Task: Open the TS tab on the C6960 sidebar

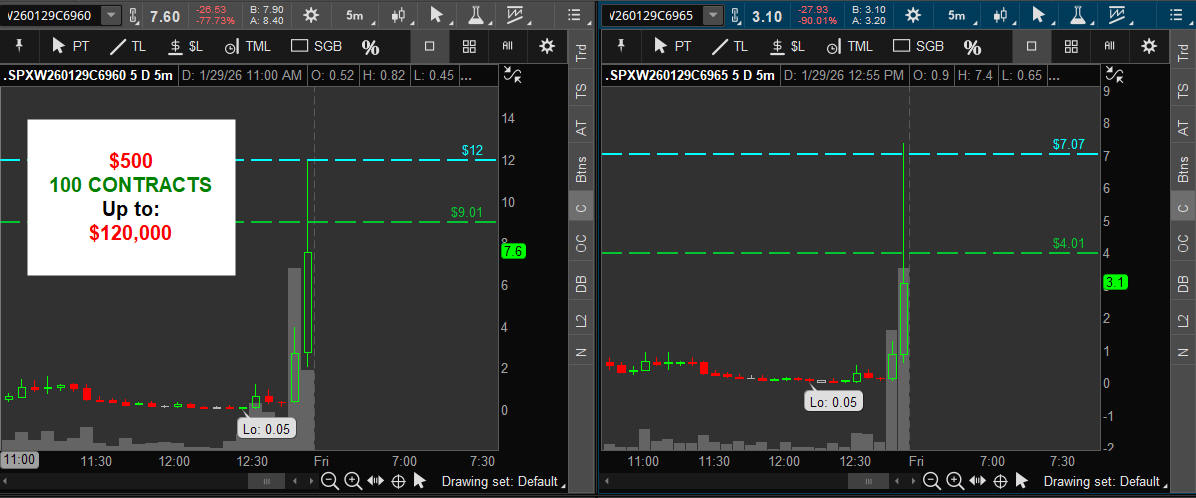Action: point(581,90)
